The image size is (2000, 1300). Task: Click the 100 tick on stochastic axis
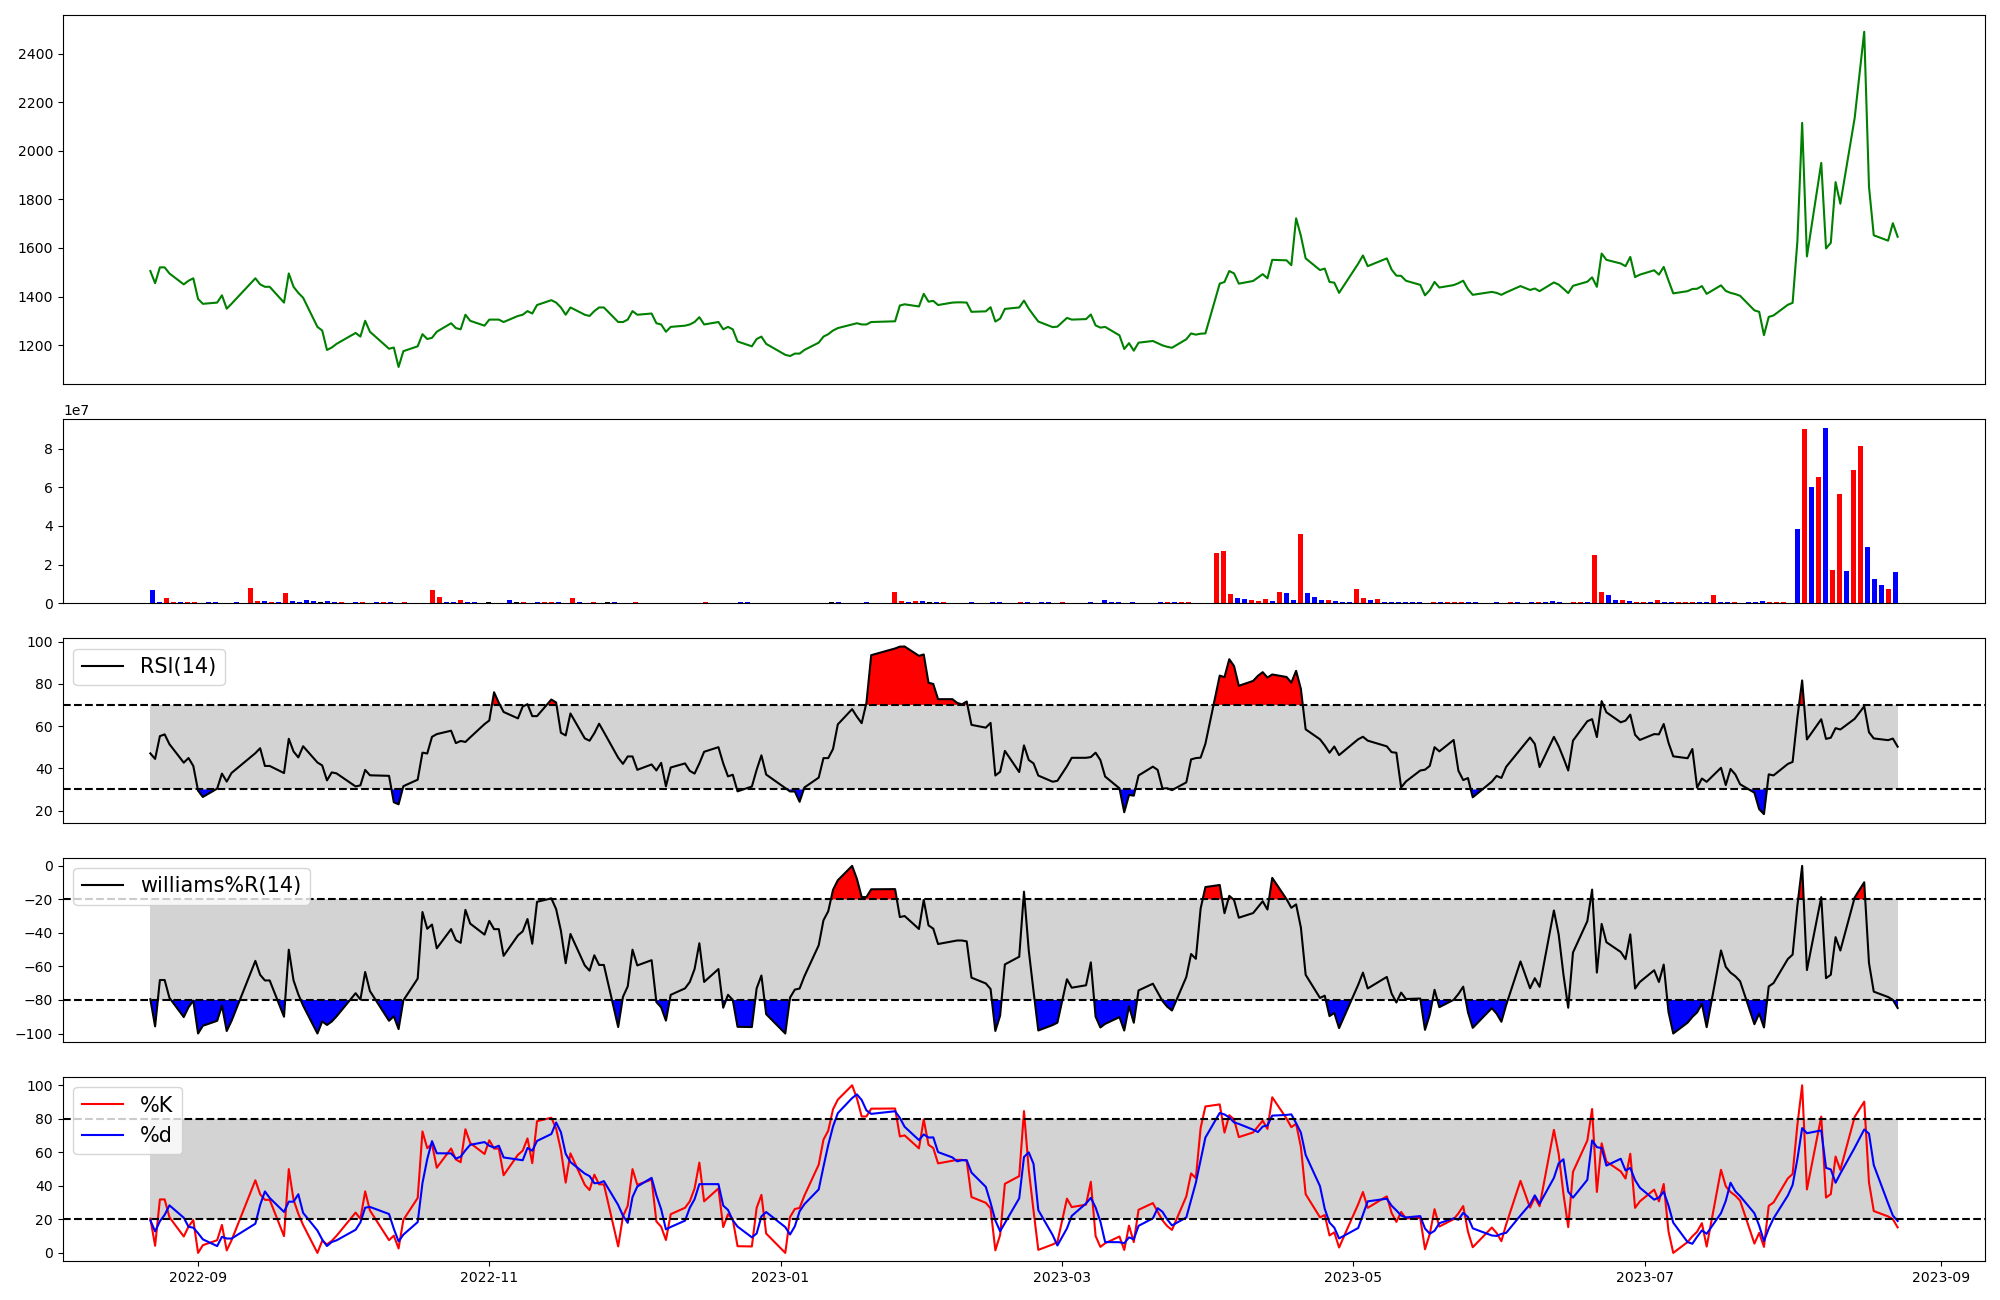[x=42, y=1086]
